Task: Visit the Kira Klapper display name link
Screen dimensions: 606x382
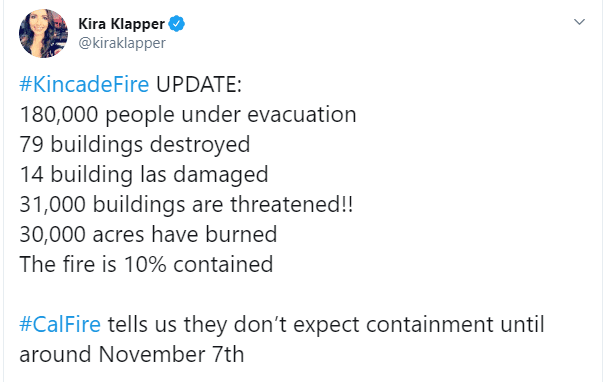Action: pyautogui.click(x=121, y=24)
